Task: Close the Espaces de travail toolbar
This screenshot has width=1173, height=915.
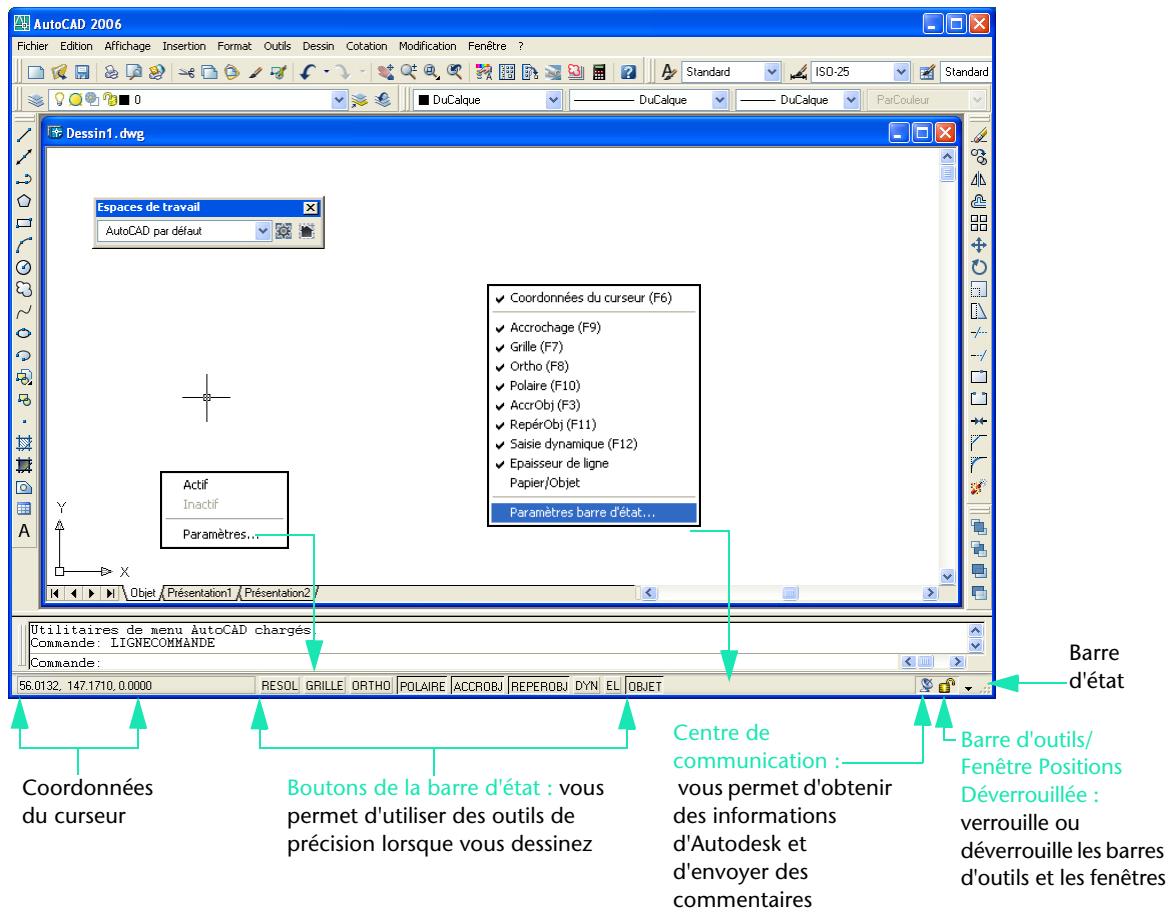Action: tap(310, 208)
